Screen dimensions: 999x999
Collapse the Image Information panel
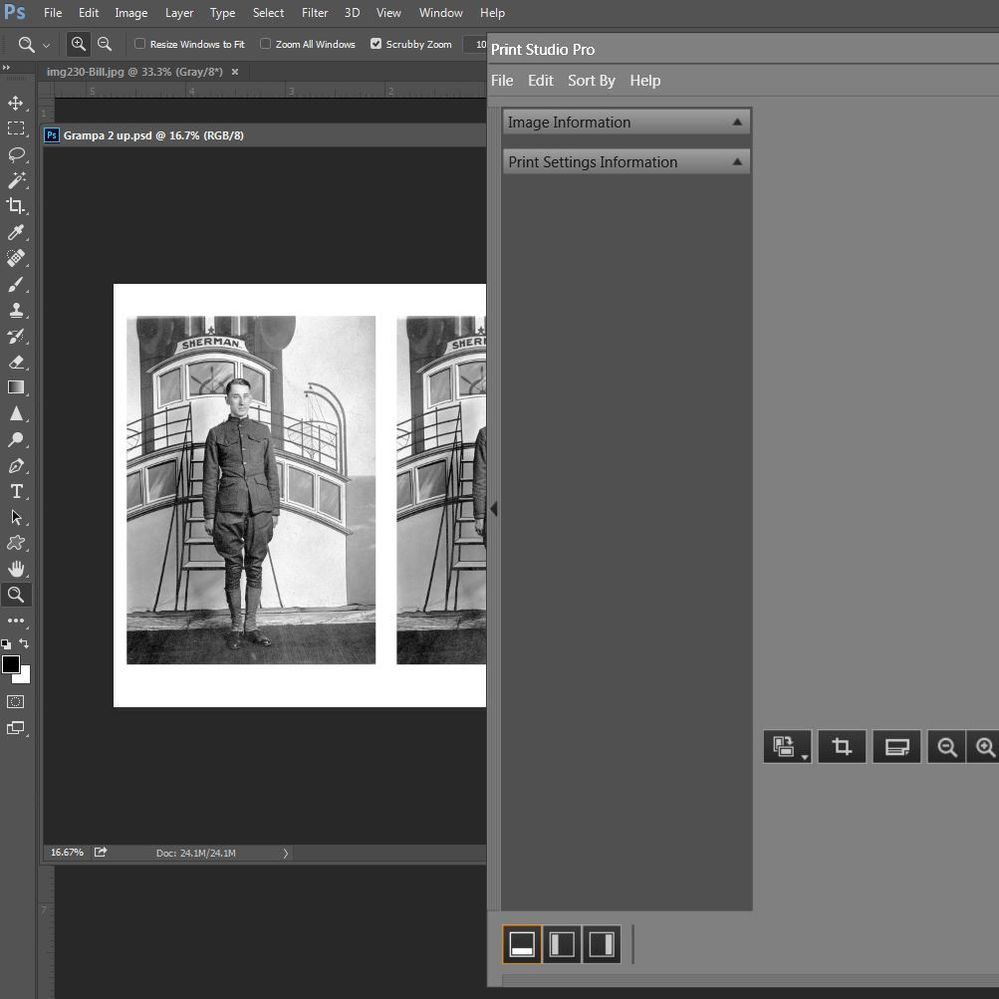(x=737, y=122)
